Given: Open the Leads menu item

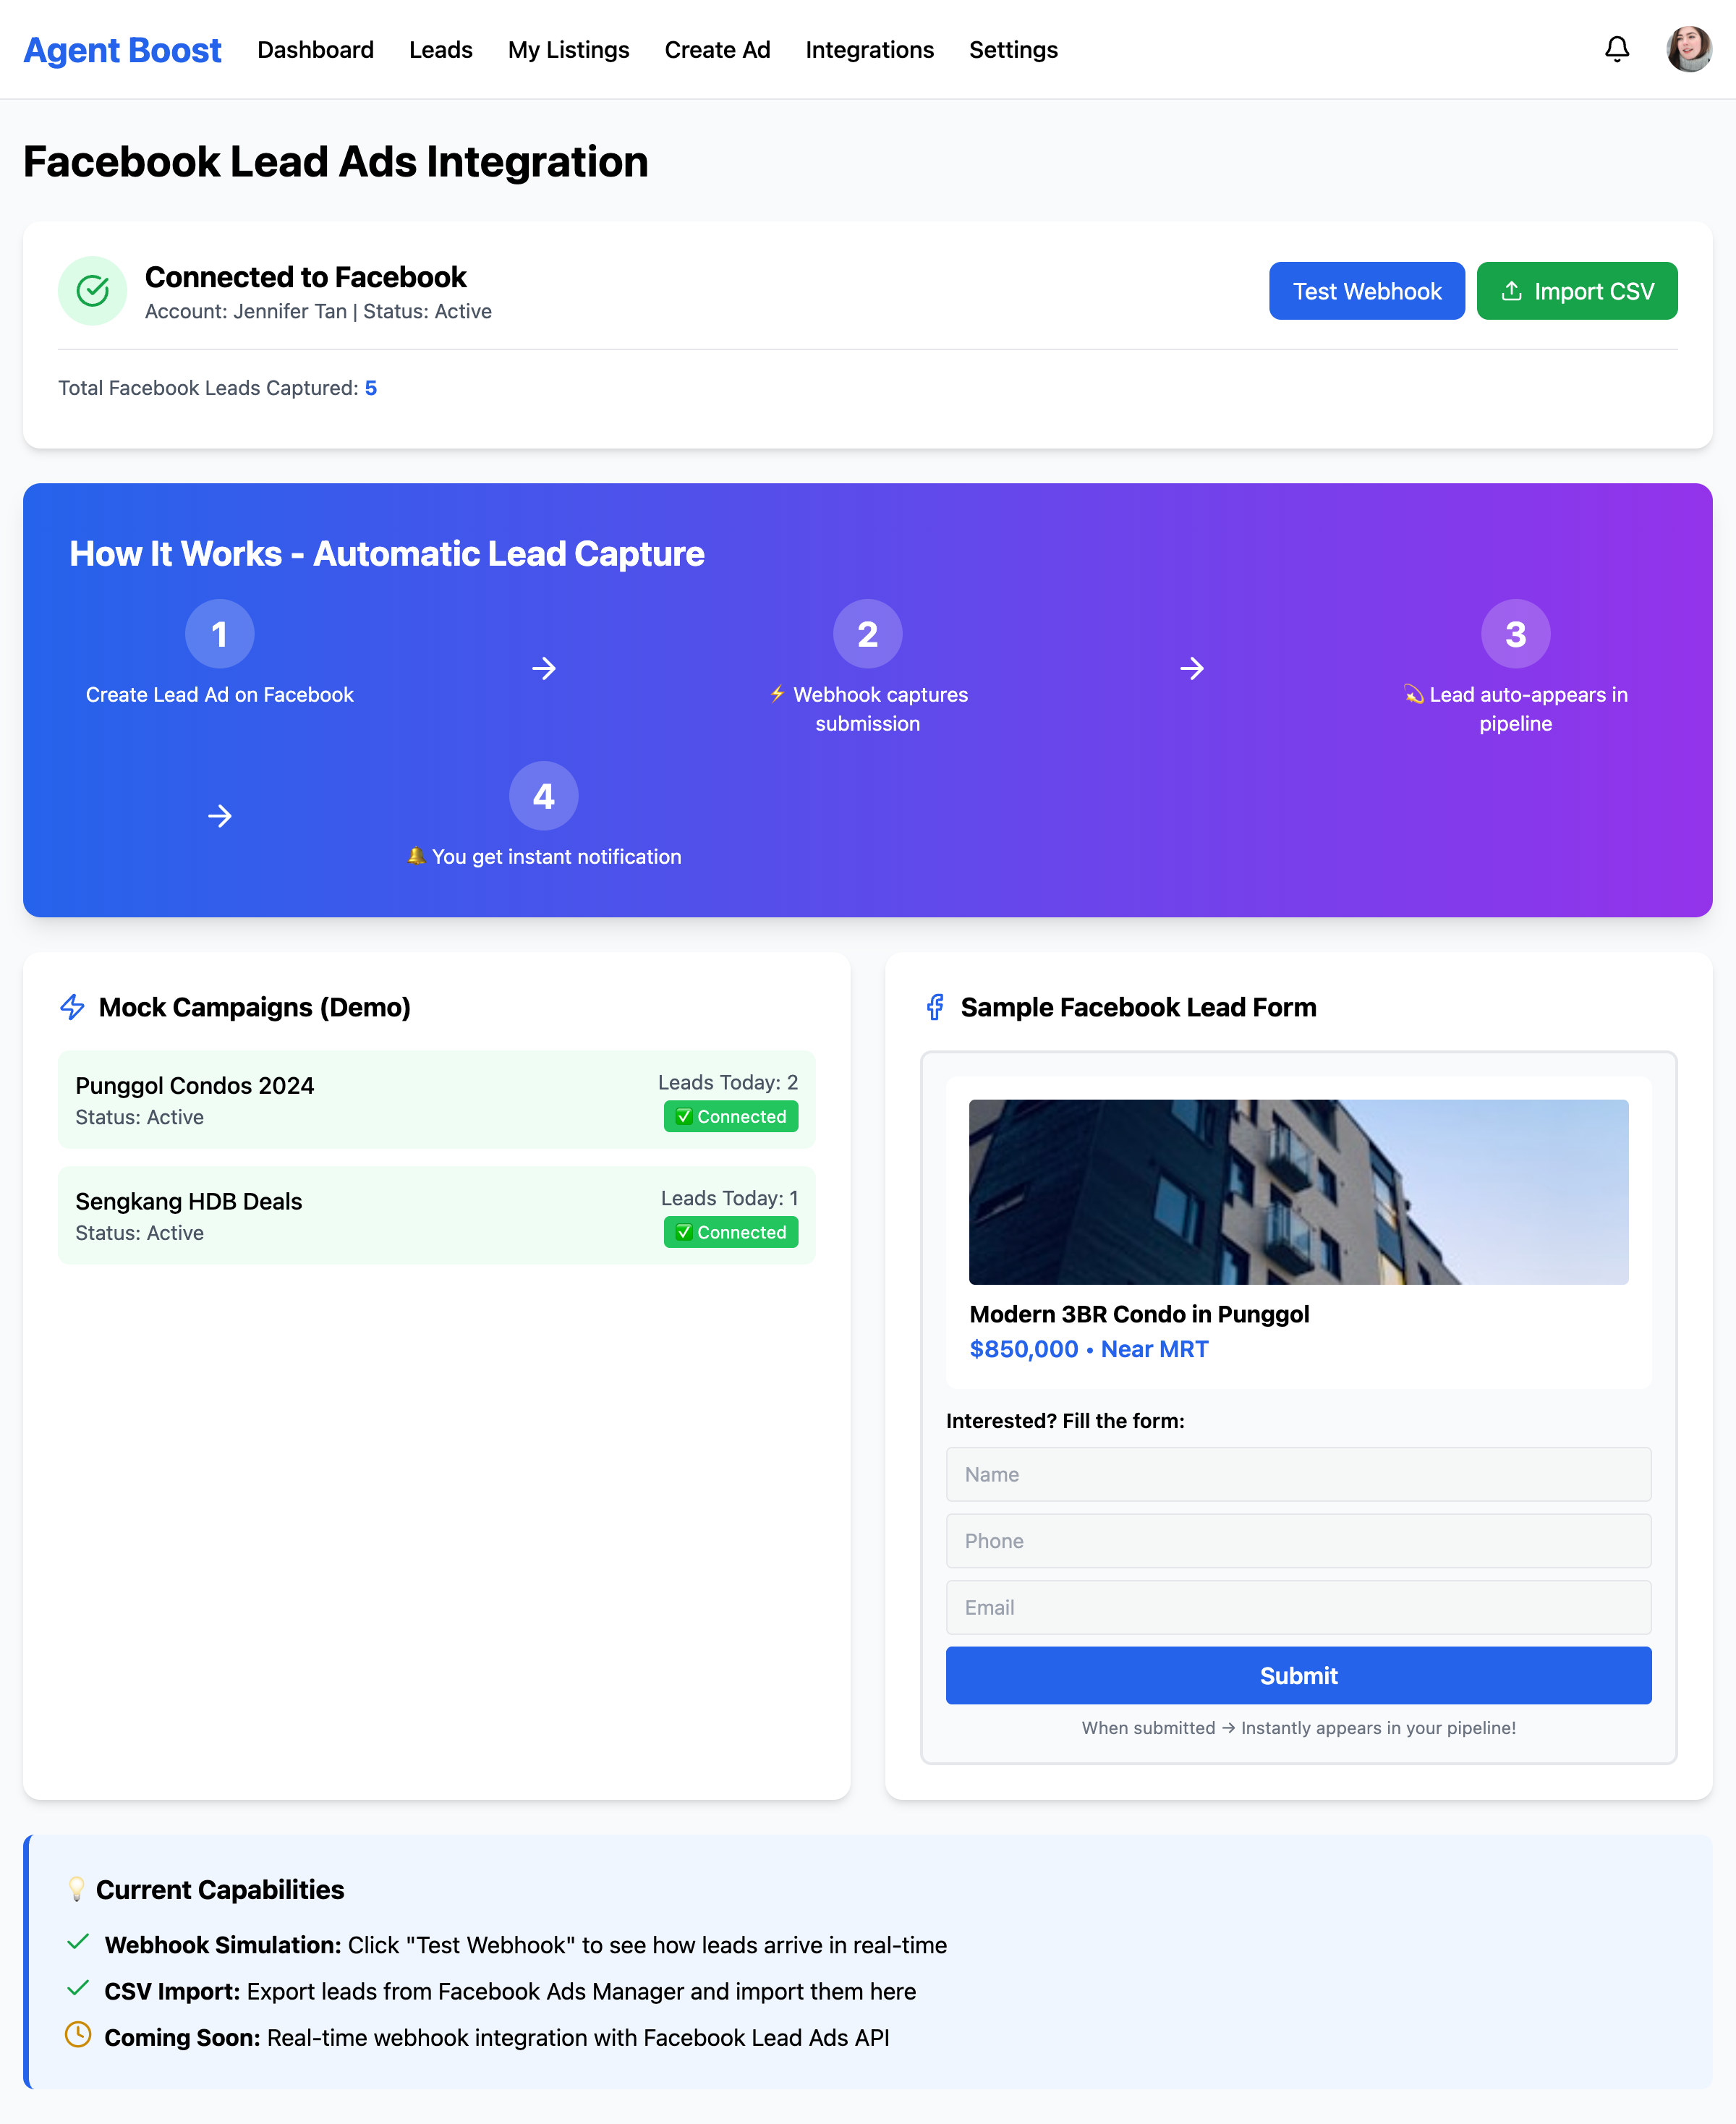Looking at the screenshot, I should 440,50.
